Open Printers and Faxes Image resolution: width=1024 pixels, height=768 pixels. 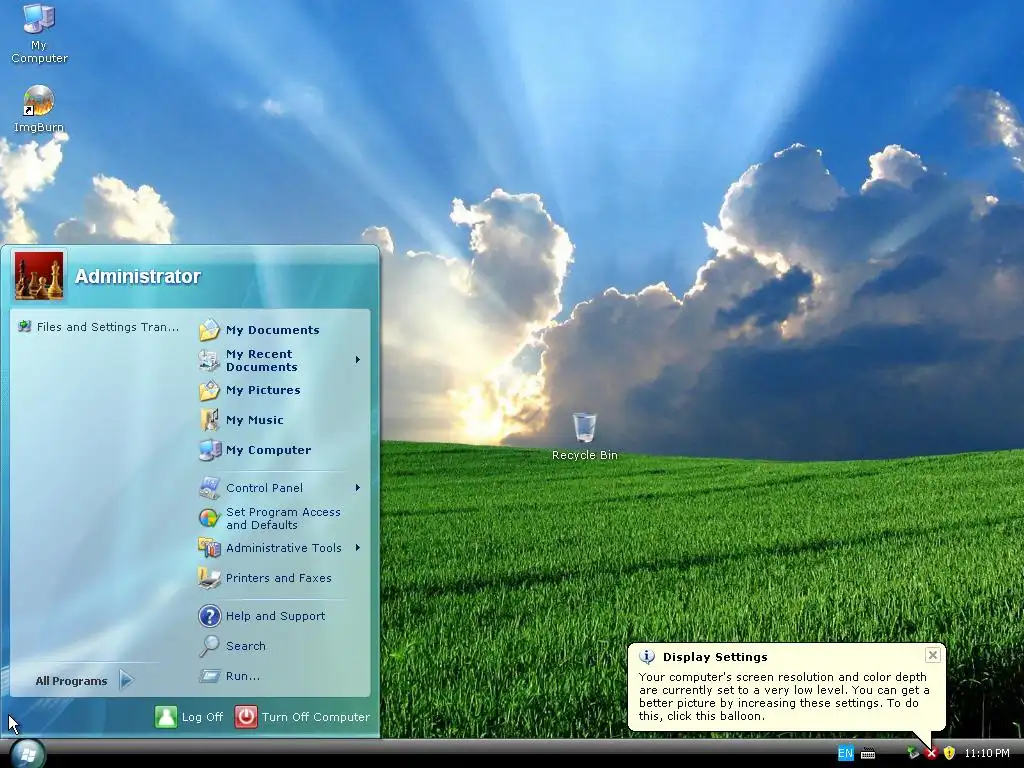[279, 578]
